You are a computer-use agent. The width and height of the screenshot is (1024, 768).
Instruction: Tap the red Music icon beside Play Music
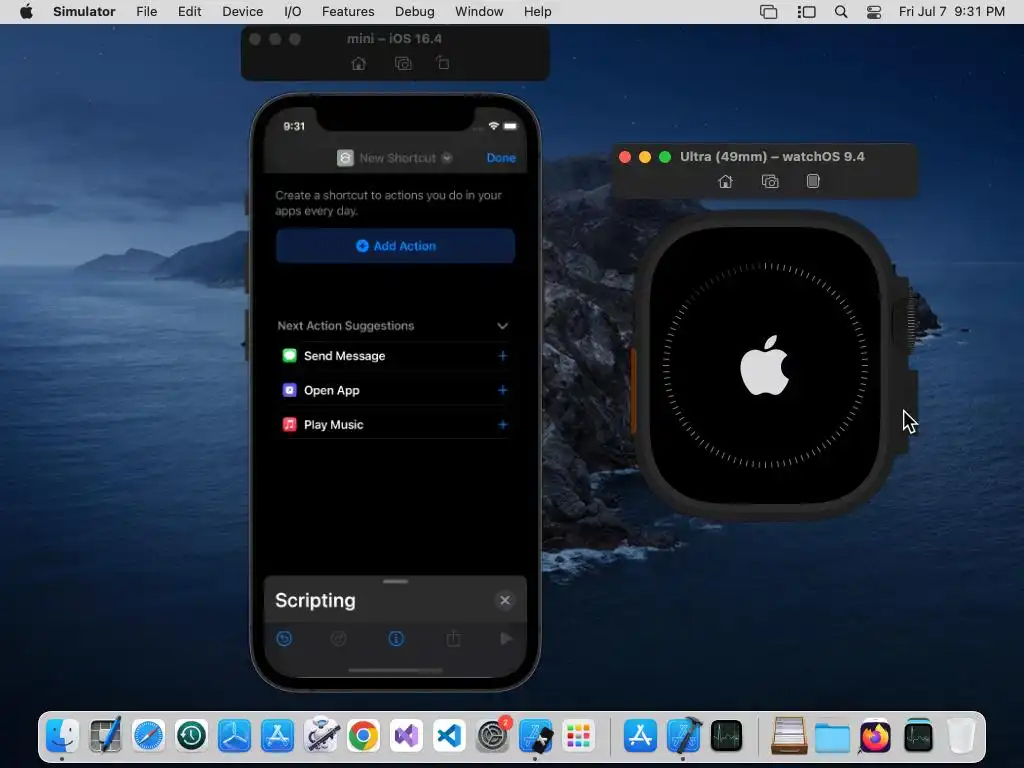coord(289,424)
